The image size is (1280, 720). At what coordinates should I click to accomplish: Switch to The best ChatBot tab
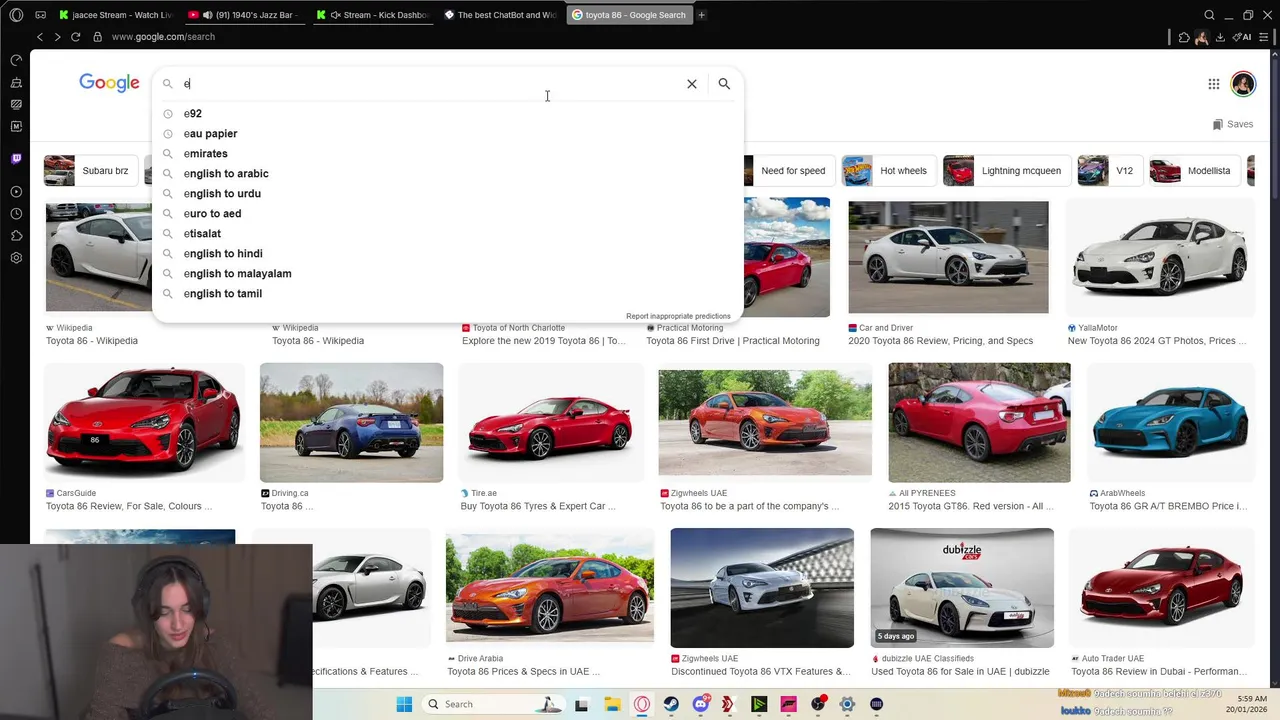click(x=500, y=15)
